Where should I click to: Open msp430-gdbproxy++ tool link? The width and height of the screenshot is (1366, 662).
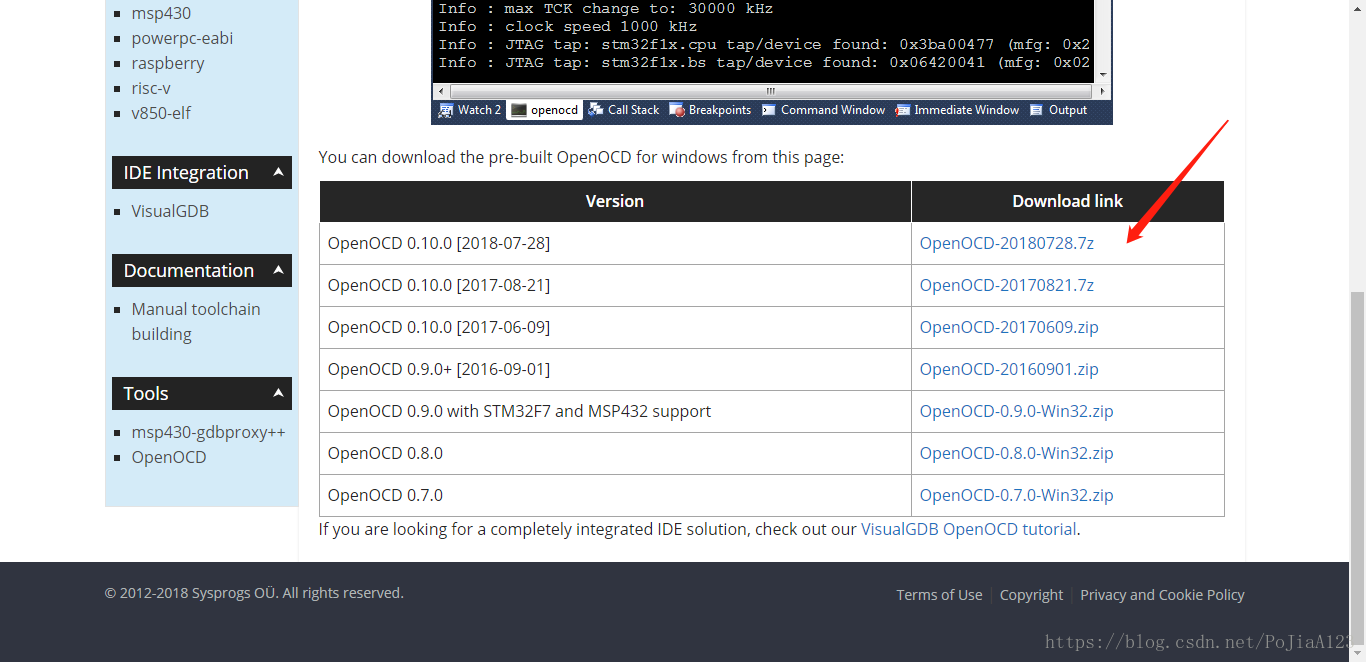point(208,432)
